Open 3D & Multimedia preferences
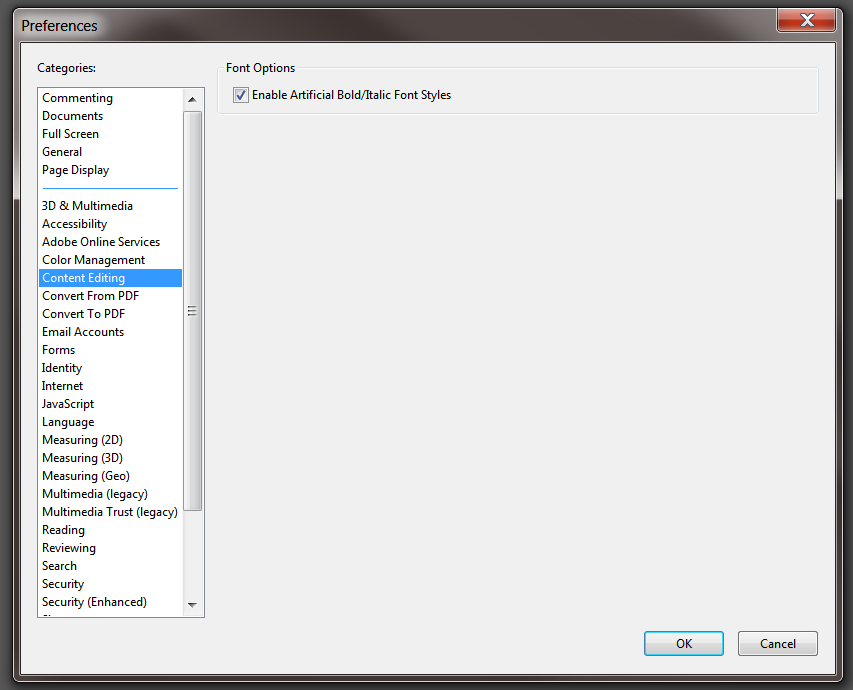This screenshot has width=853, height=690. click(x=87, y=205)
